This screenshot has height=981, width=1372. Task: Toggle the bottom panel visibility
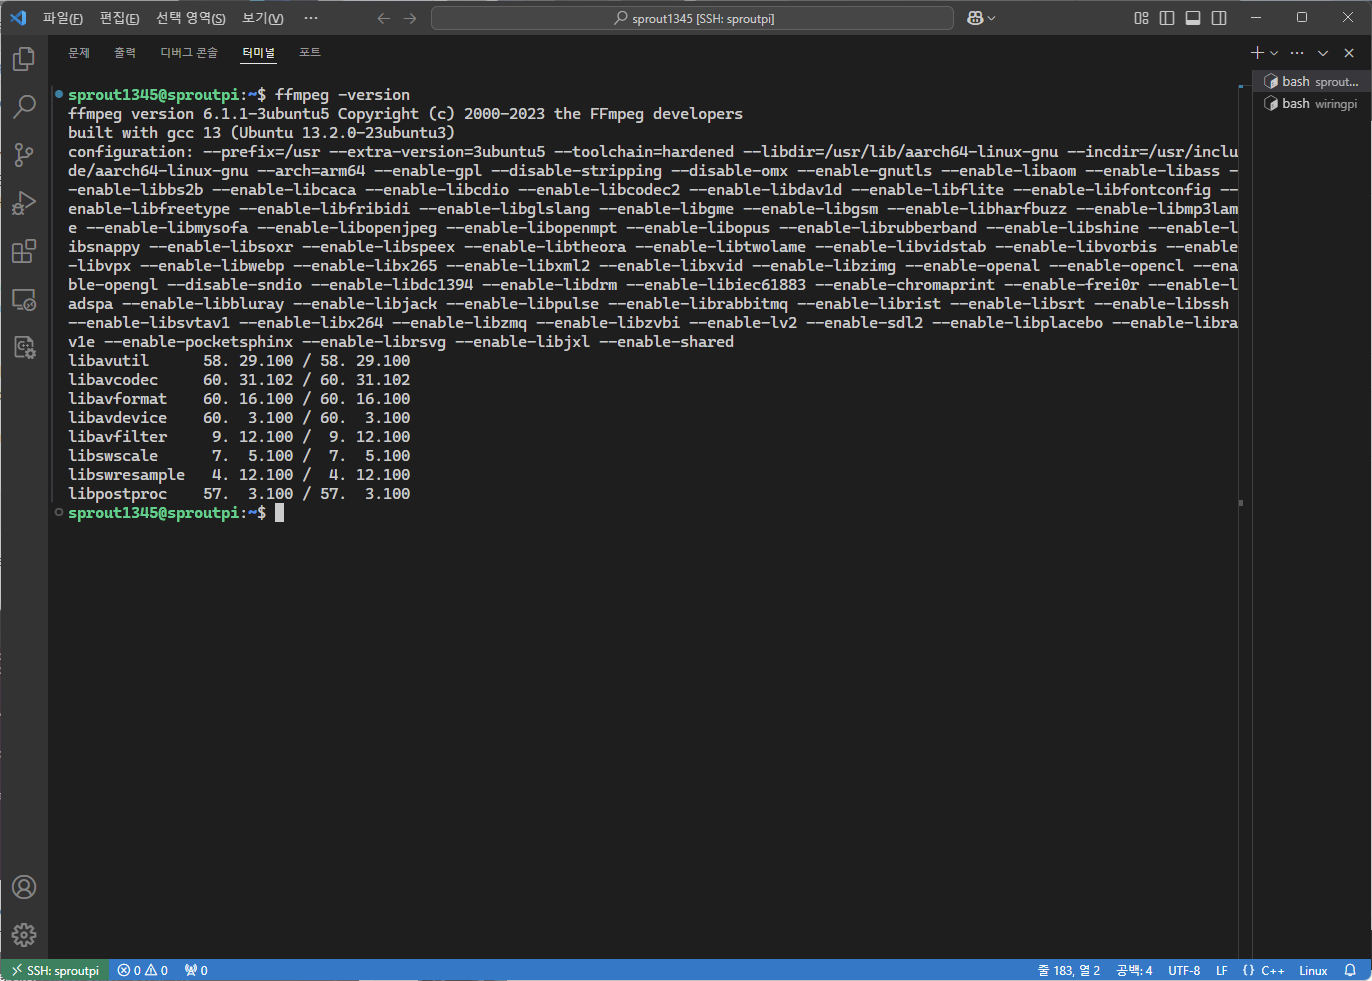pos(1193,18)
